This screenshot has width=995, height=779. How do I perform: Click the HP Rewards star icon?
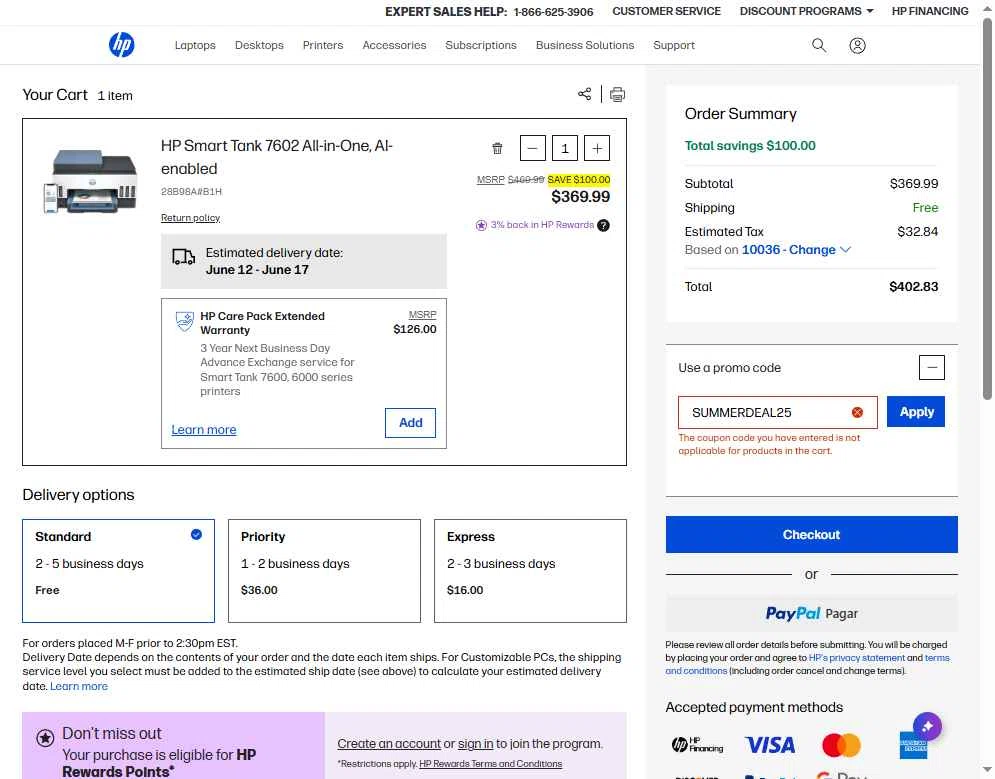(x=481, y=225)
